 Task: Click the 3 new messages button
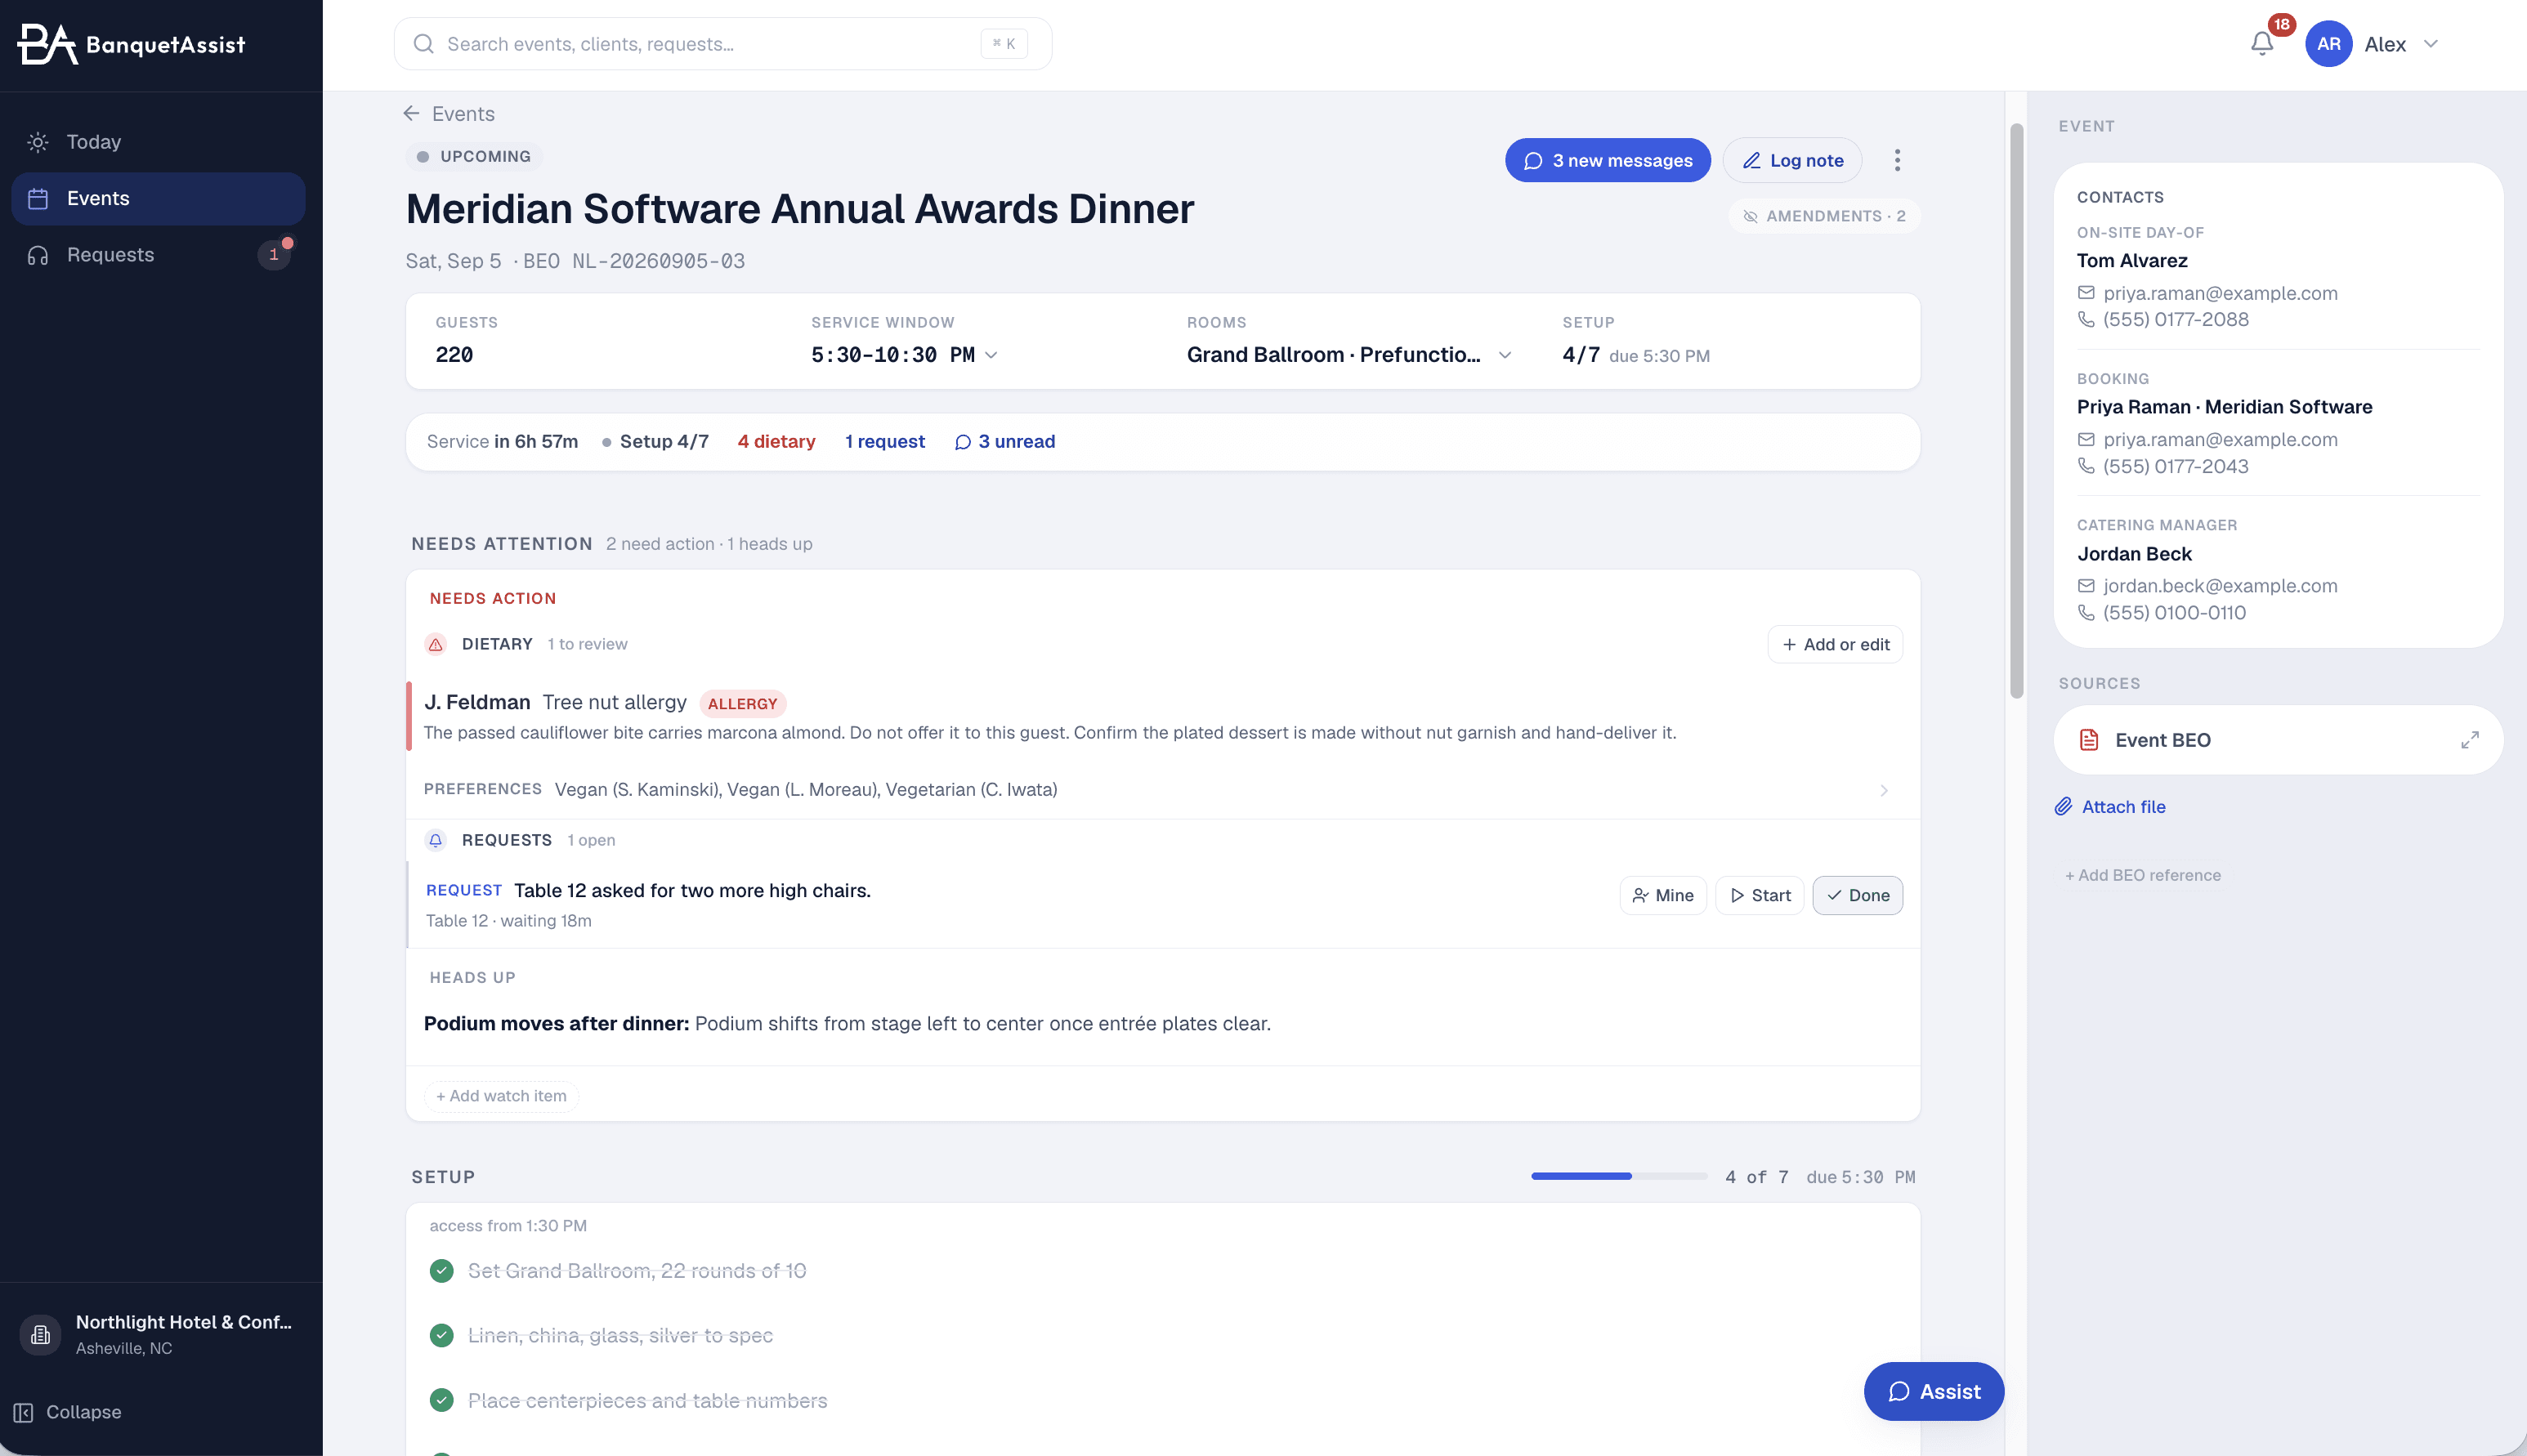1607,160
